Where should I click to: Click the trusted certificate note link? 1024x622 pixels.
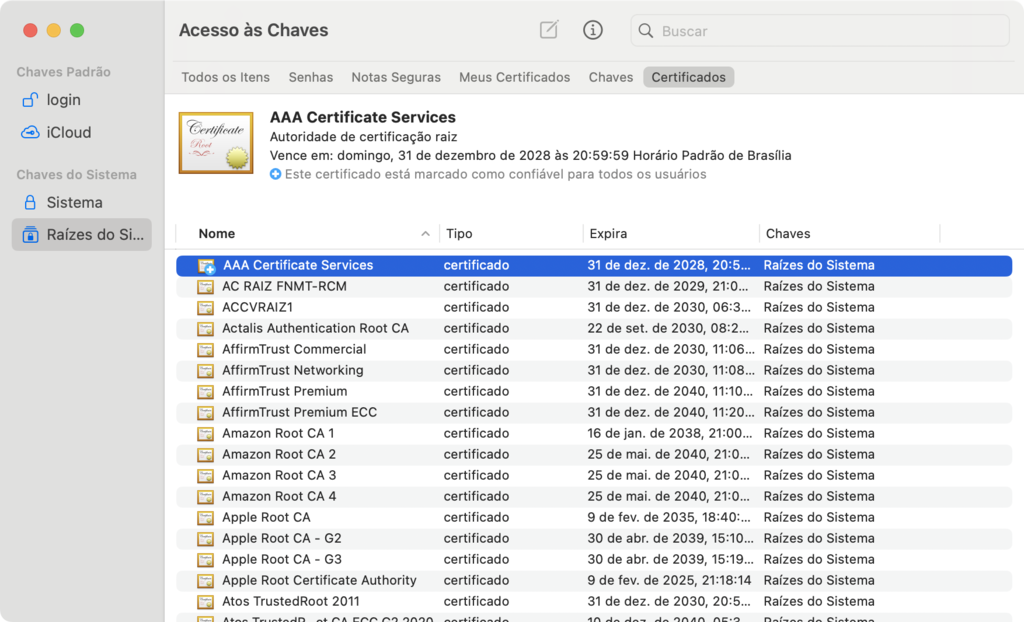tap(391, 174)
